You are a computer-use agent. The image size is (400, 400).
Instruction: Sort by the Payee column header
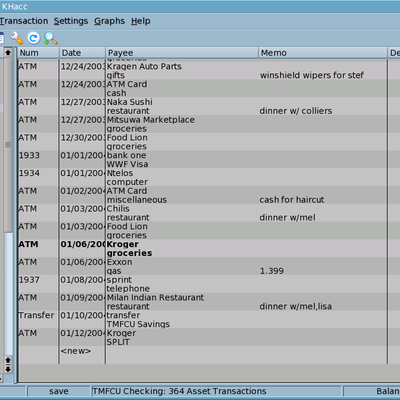point(182,53)
